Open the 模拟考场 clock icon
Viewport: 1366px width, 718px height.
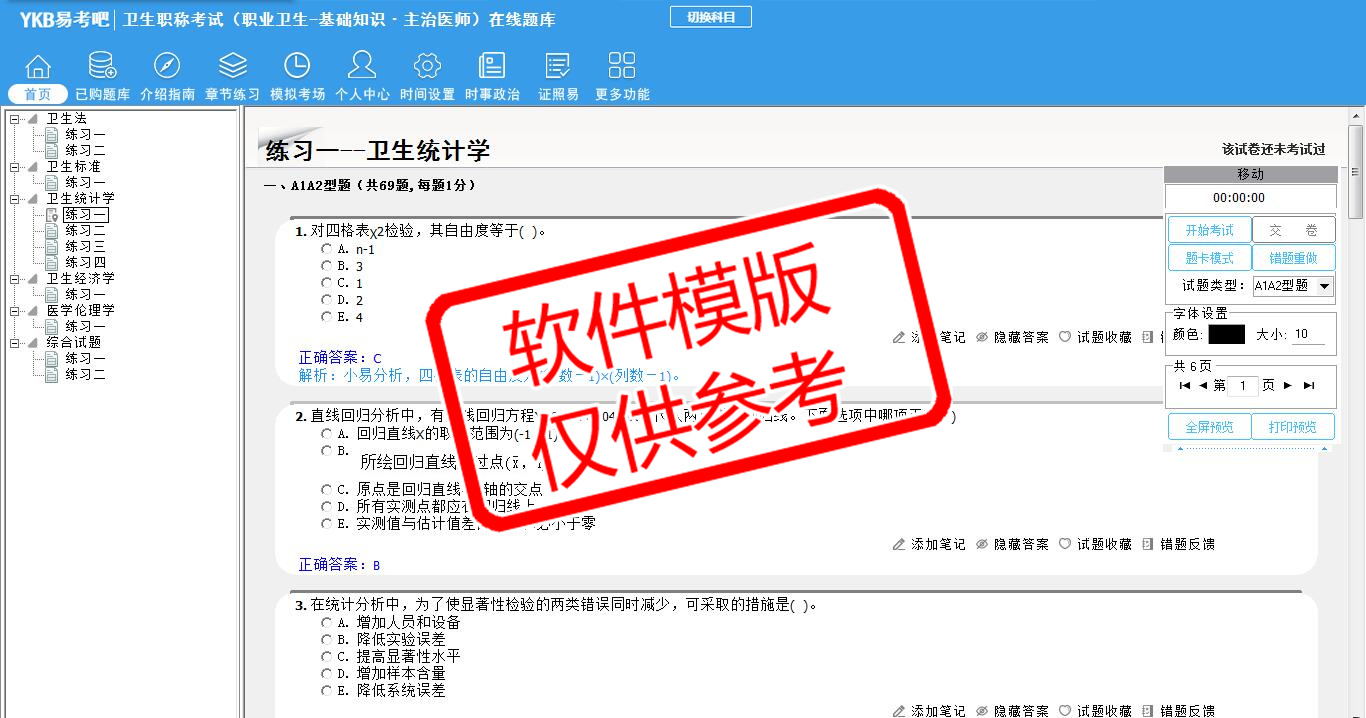[297, 67]
